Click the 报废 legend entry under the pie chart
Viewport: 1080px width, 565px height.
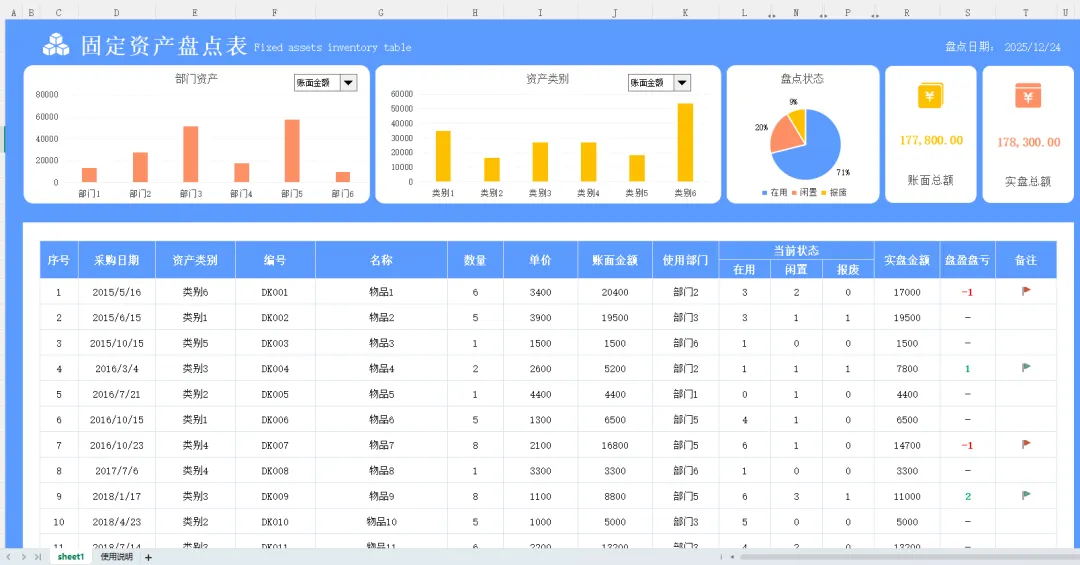(833, 192)
